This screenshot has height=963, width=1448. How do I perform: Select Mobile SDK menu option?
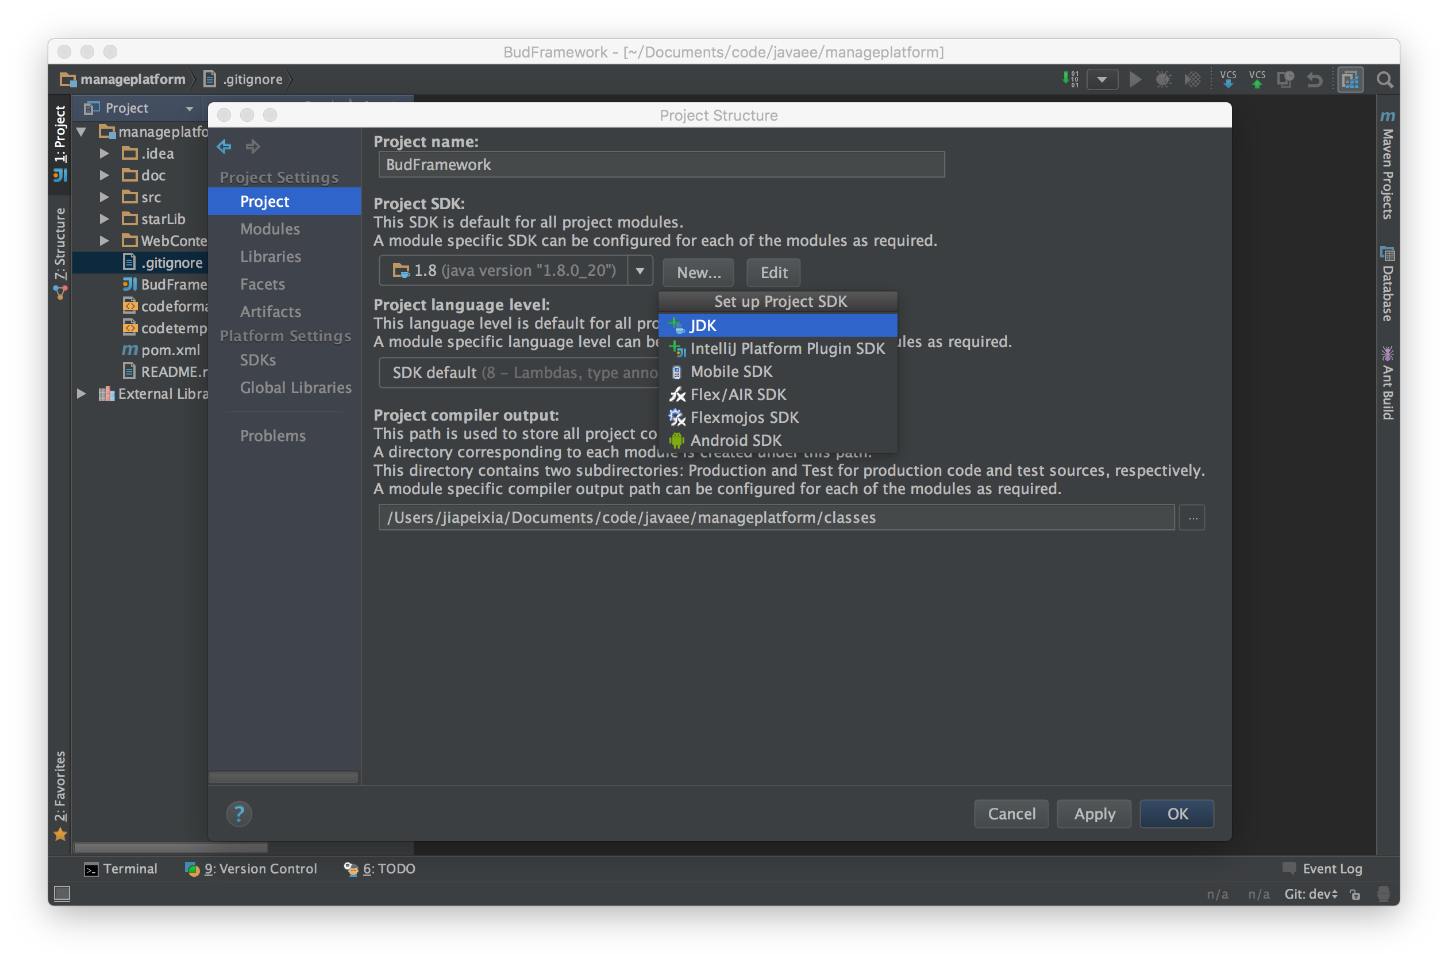(778, 371)
